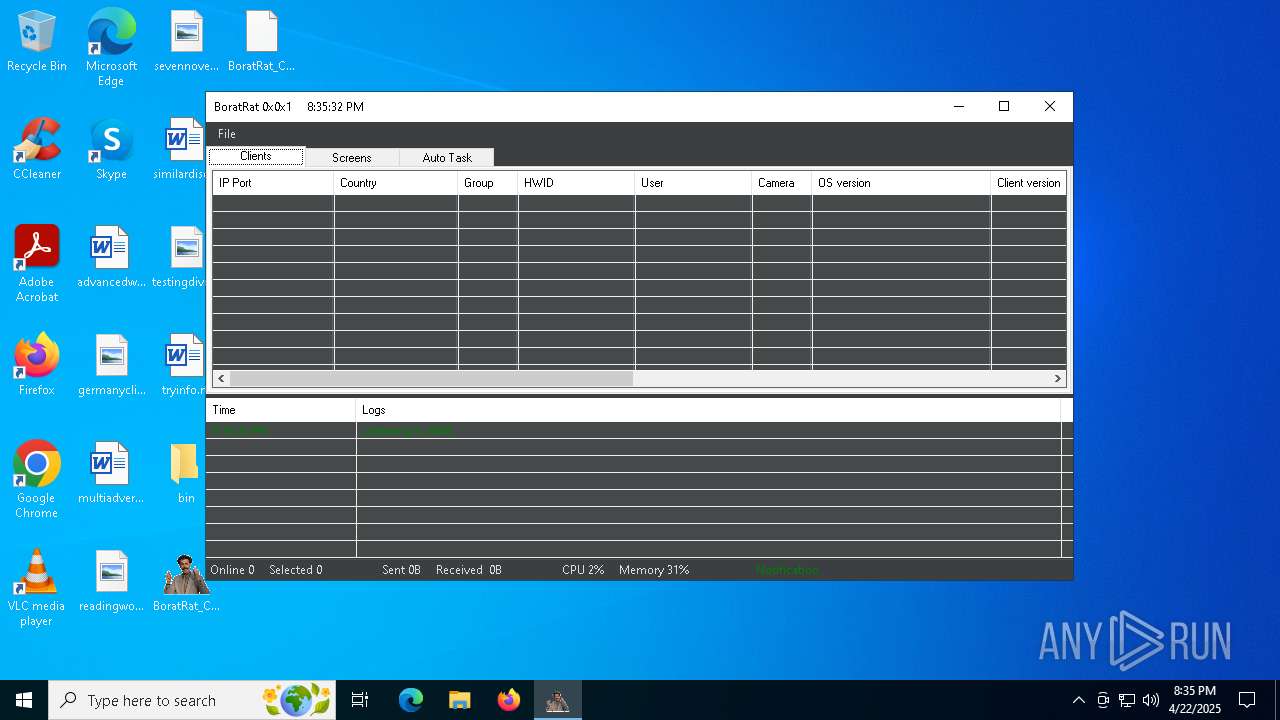
Task: Click the Online 0 status label
Action: pyautogui.click(x=232, y=570)
